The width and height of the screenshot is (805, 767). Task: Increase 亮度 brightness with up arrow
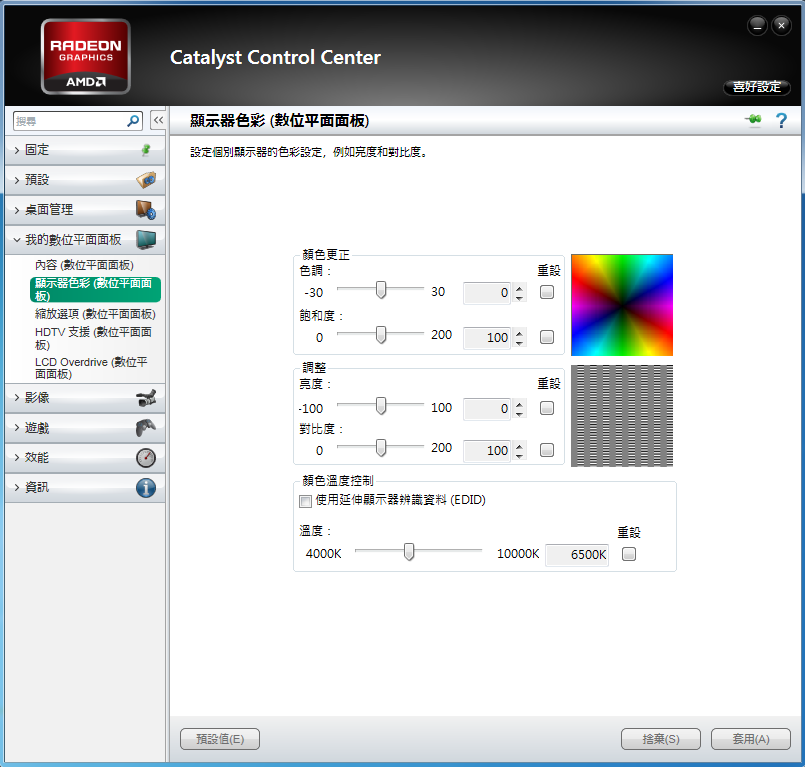coord(520,404)
